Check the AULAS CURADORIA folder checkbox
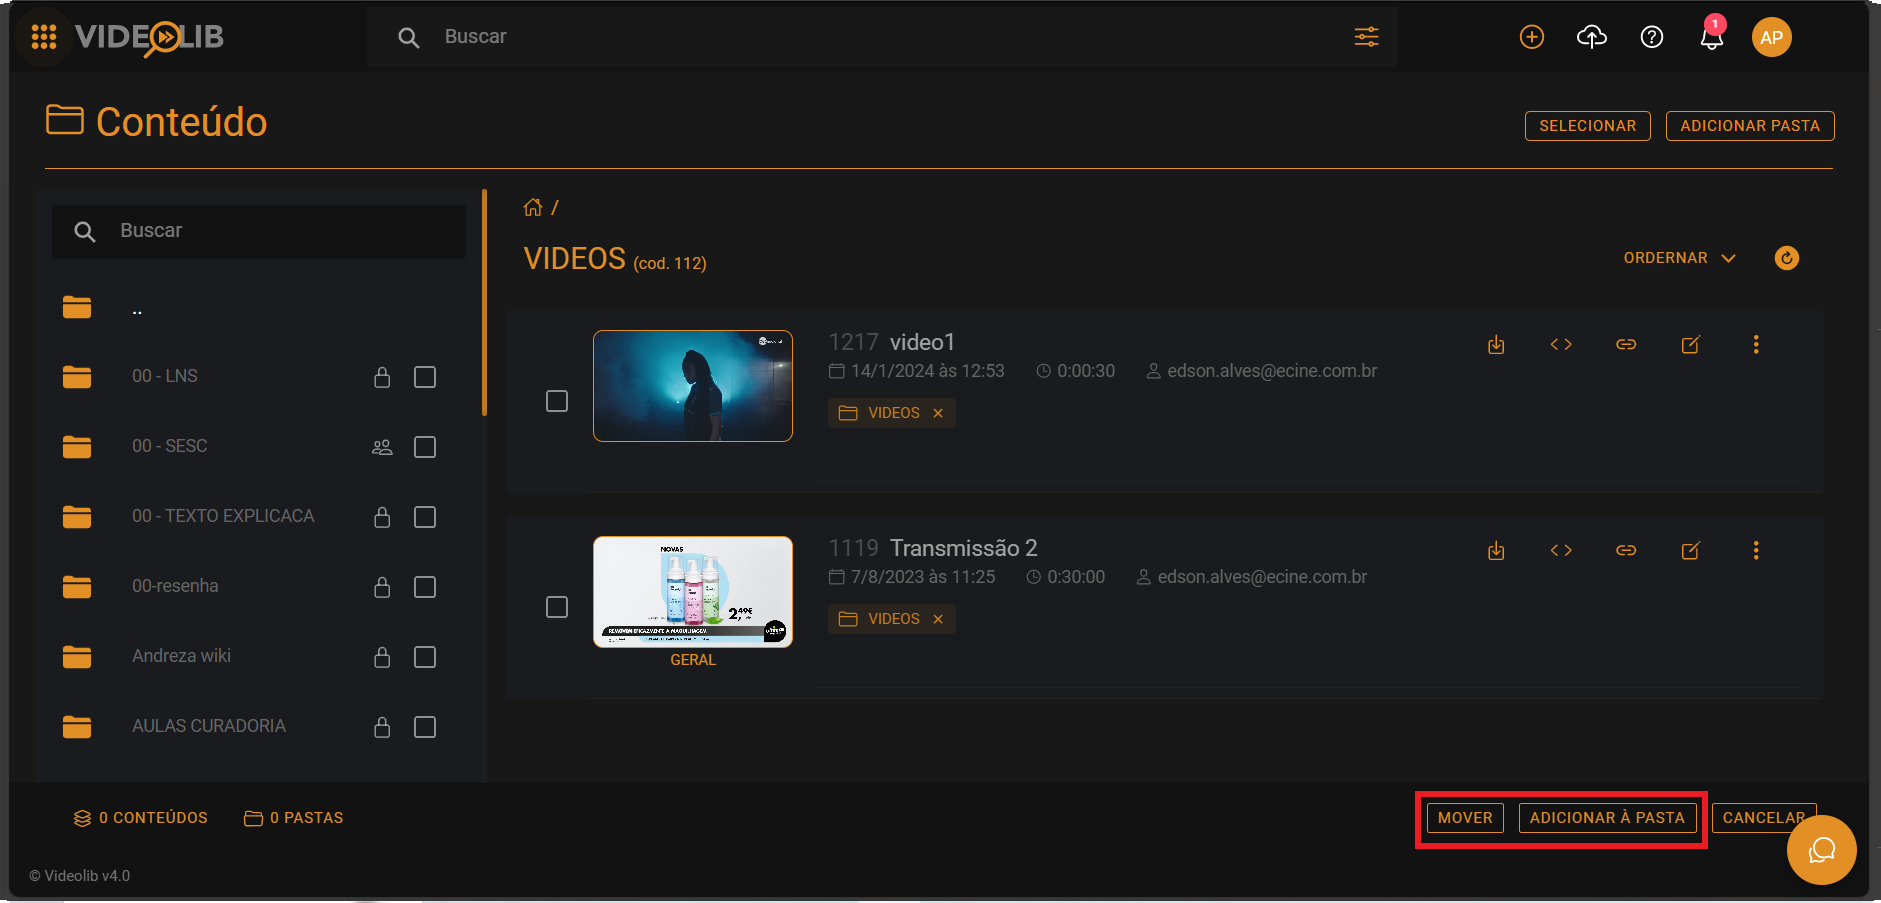The image size is (1881, 903). click(x=425, y=727)
